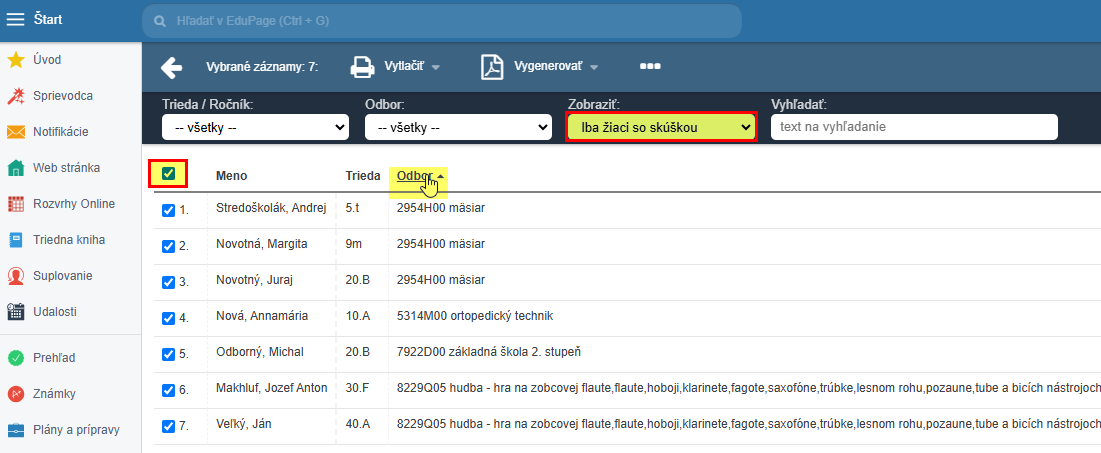Click the 5314M00 ortopedický technik cell

475,316
